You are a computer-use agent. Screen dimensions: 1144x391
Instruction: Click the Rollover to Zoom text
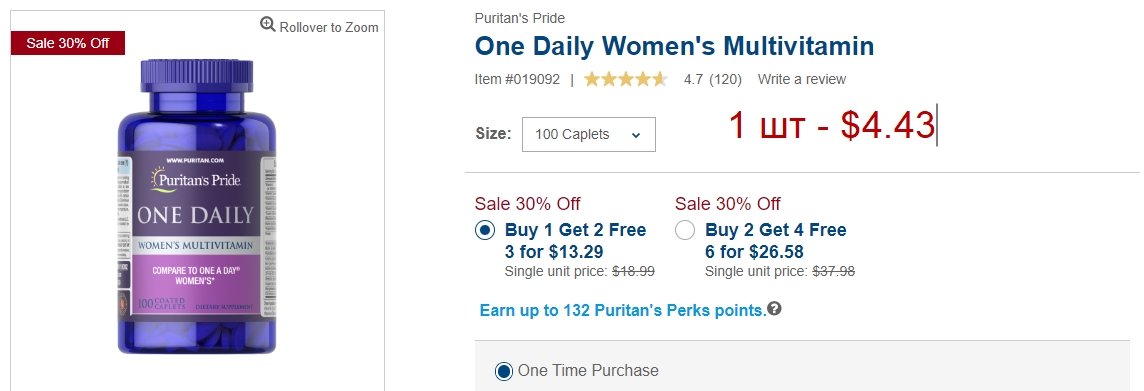tap(329, 27)
